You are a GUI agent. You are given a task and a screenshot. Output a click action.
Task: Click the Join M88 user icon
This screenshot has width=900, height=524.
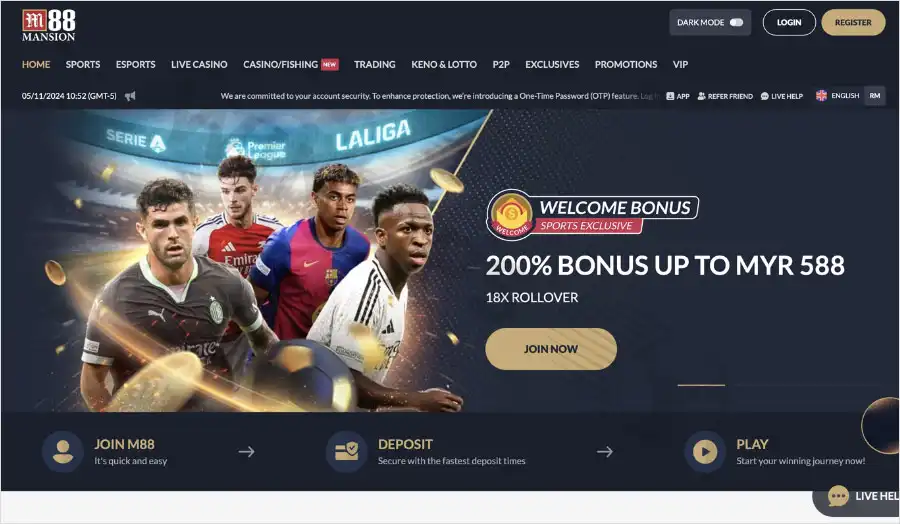click(63, 452)
